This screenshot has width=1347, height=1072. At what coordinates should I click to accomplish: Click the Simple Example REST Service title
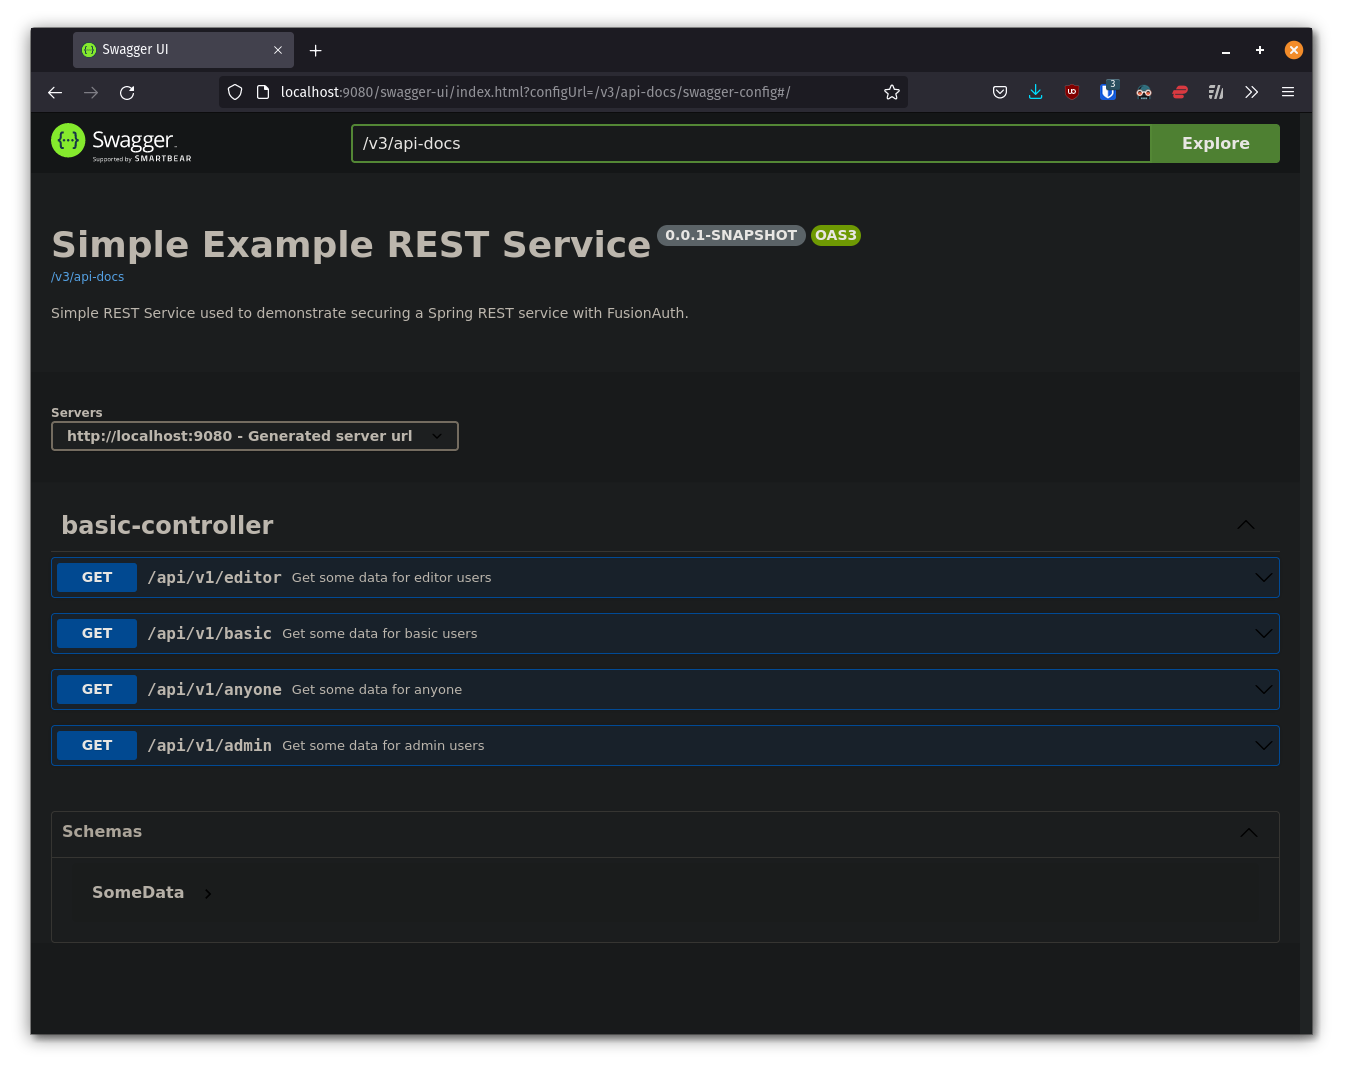(351, 244)
